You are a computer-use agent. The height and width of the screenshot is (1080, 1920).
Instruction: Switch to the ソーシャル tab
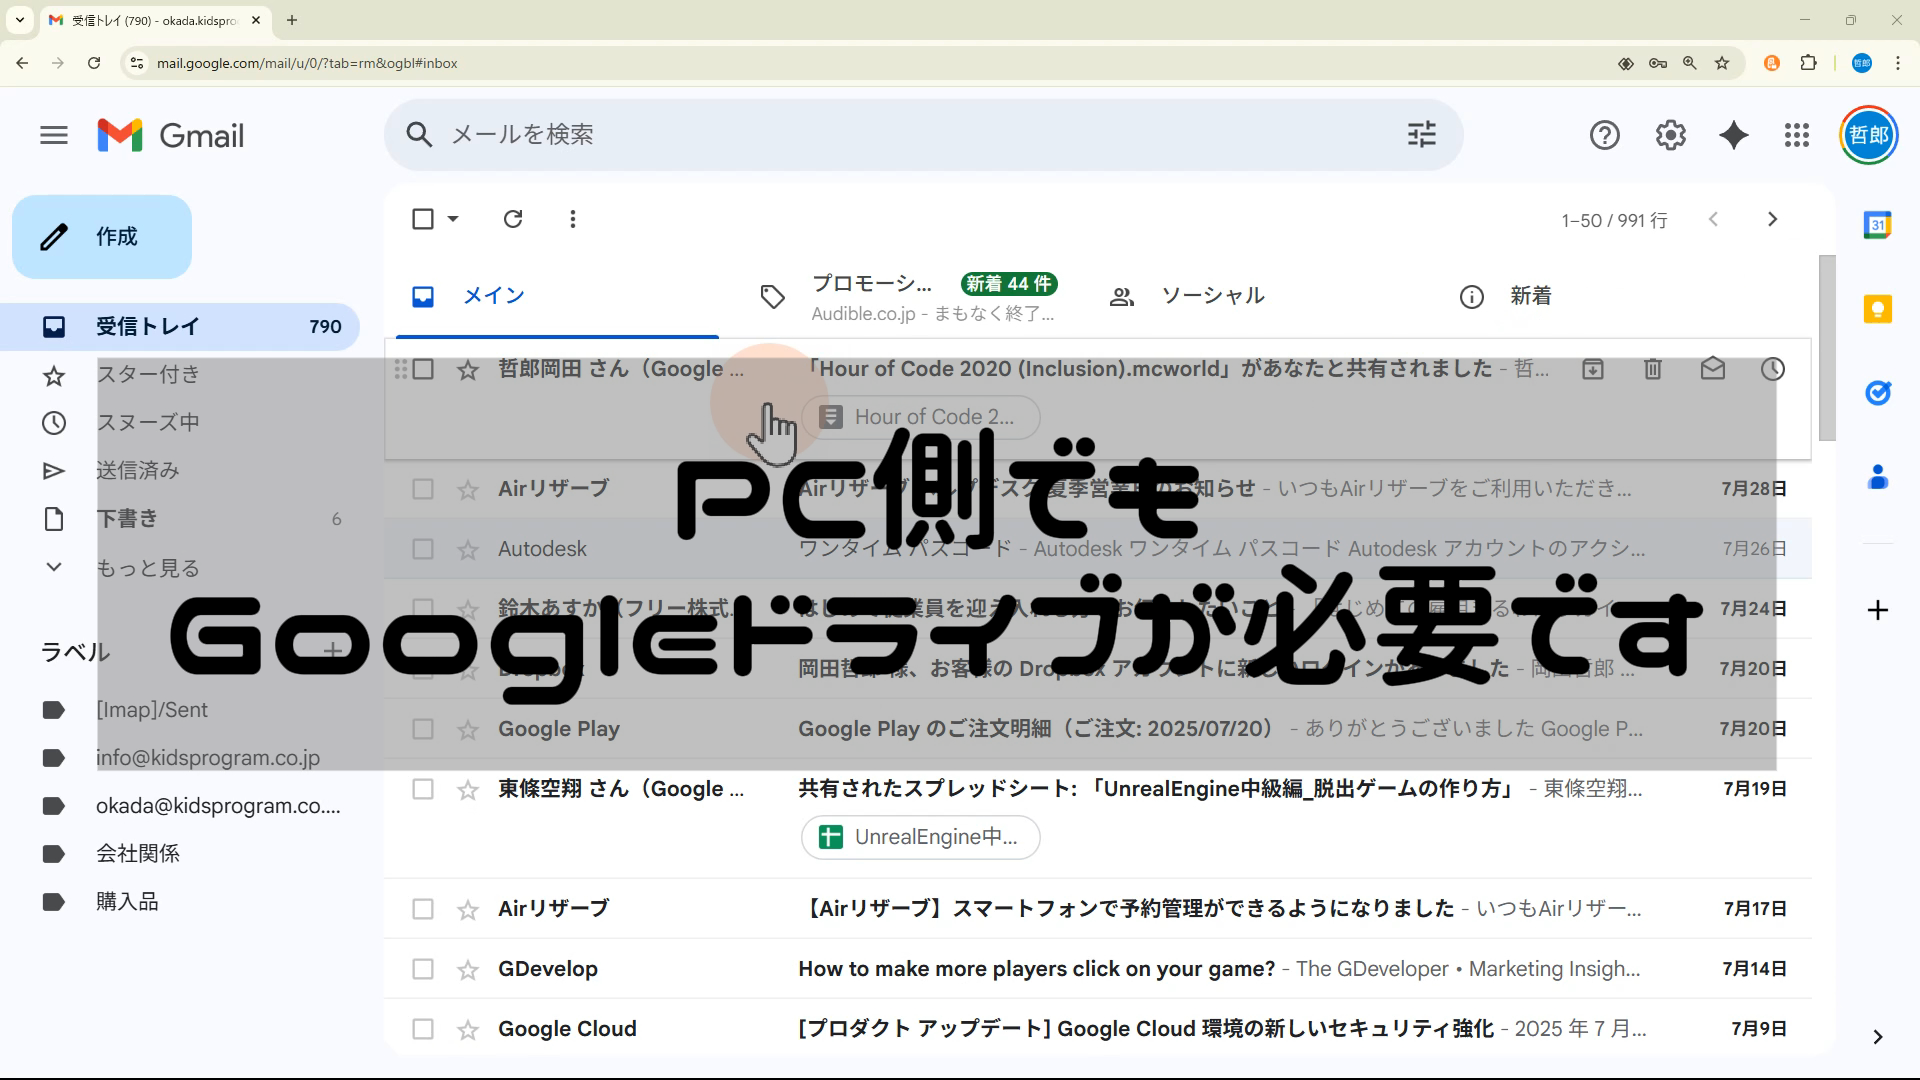(x=1212, y=296)
